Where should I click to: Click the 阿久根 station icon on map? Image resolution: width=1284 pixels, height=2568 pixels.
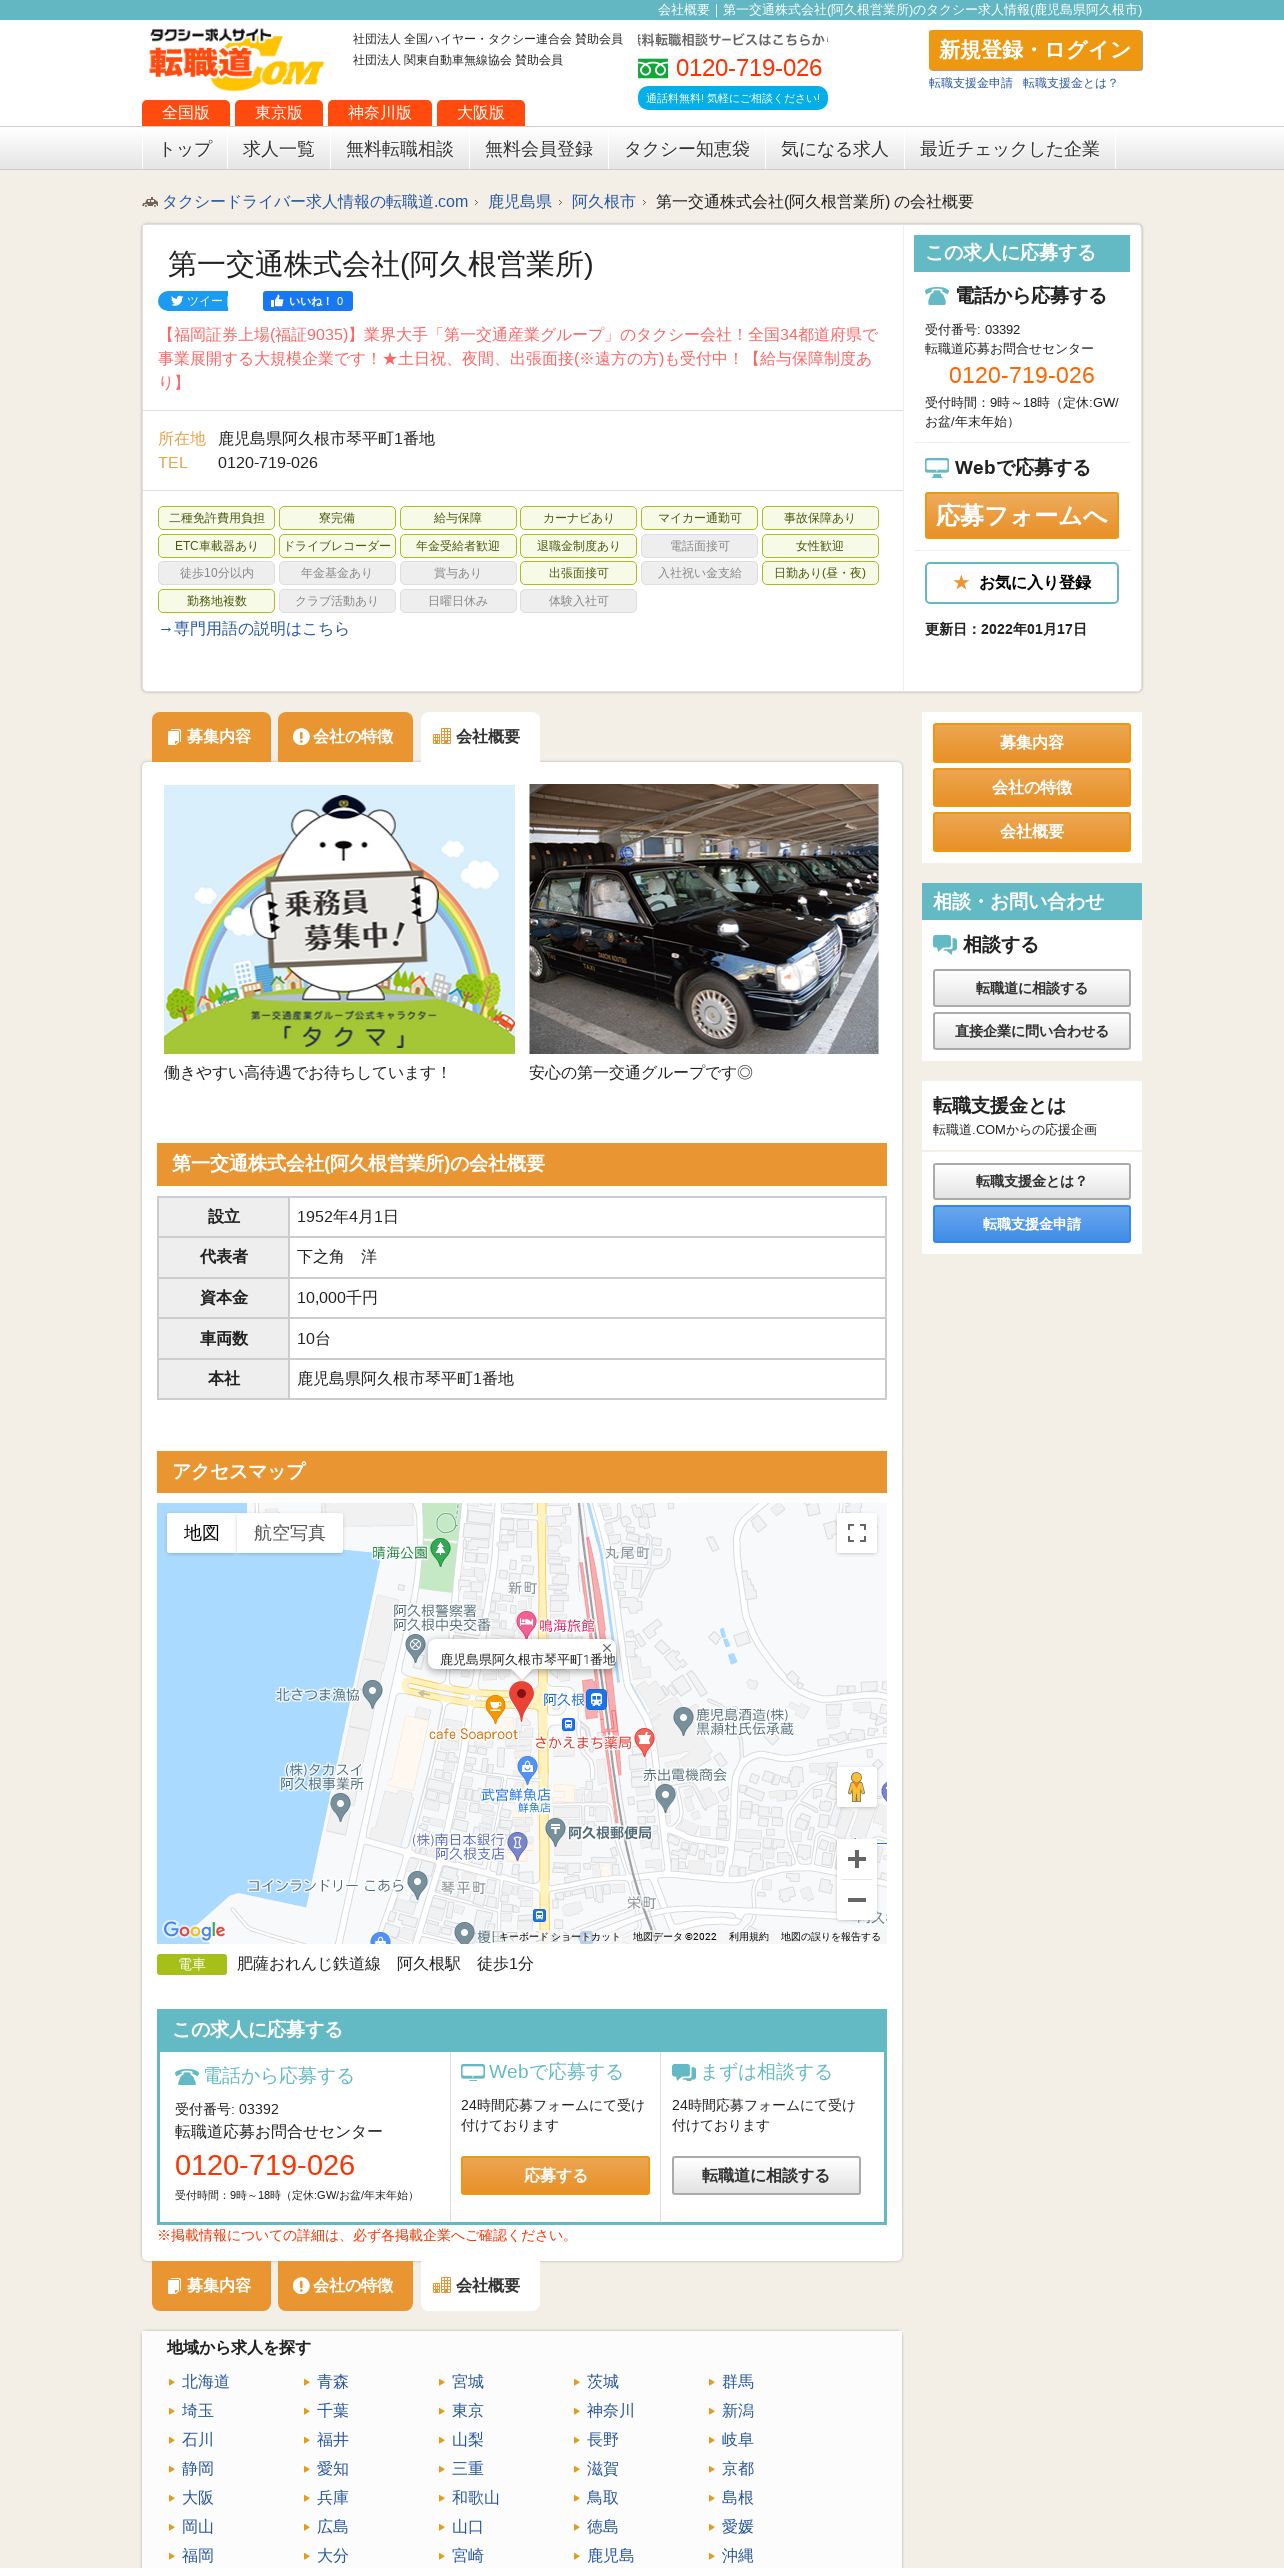(596, 1699)
